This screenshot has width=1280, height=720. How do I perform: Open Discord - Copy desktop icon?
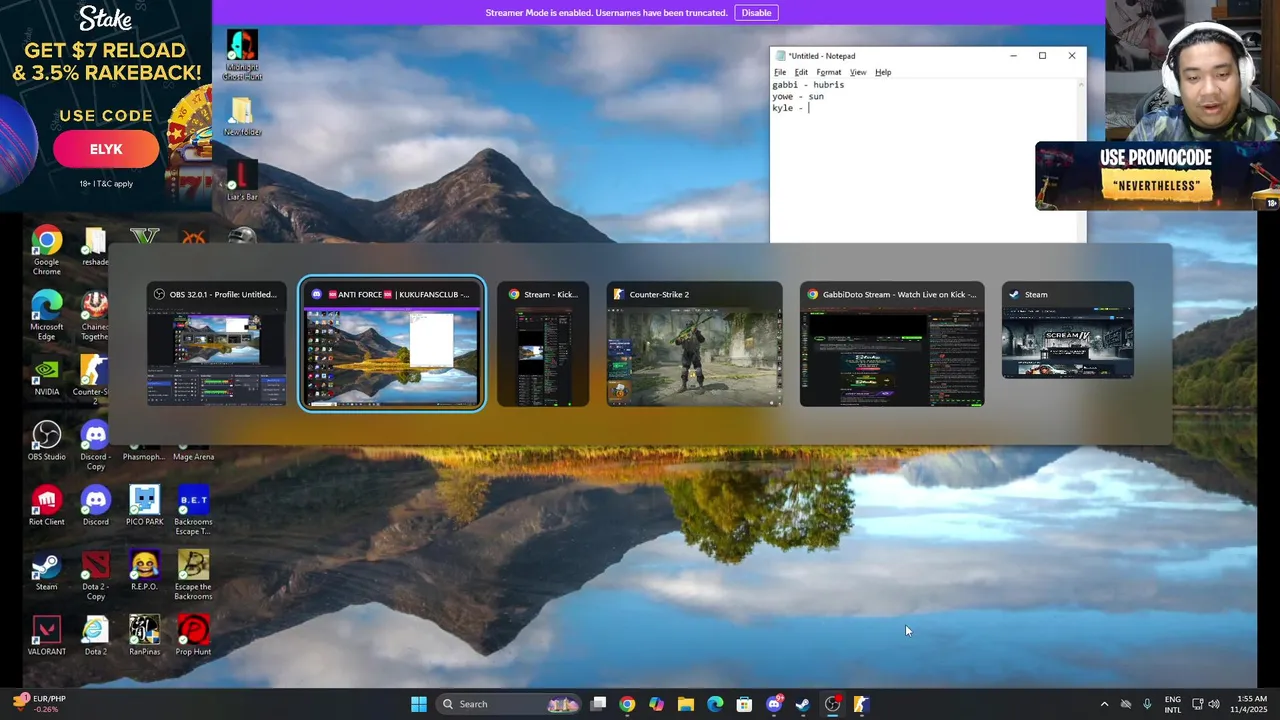click(95, 445)
